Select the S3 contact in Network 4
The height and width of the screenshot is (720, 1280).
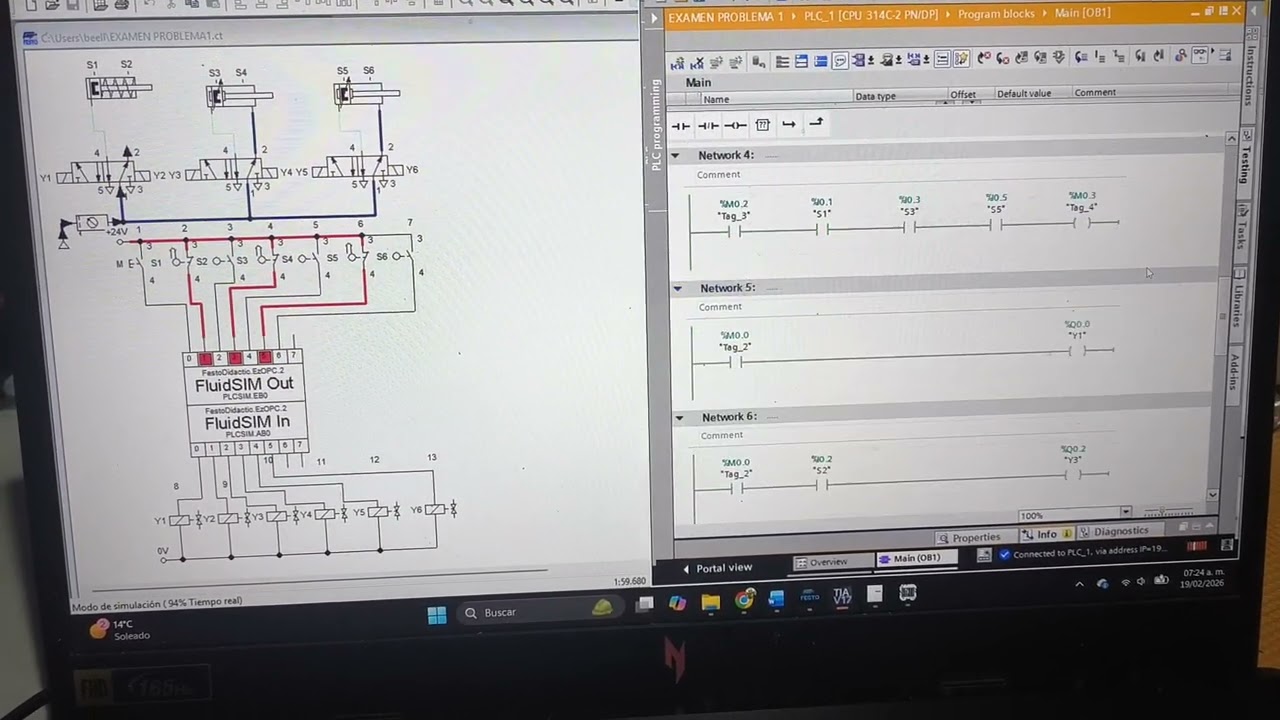909,227
